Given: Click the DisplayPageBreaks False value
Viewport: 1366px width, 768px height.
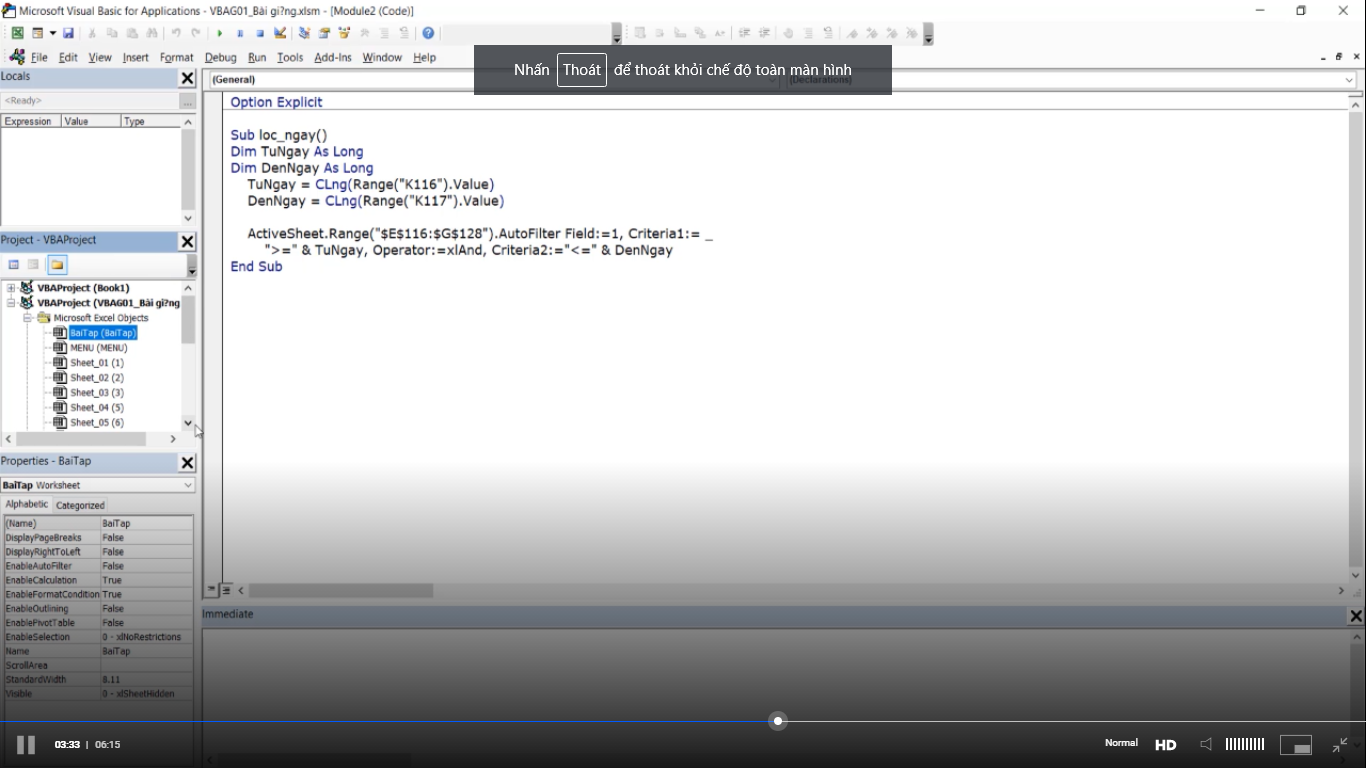Looking at the screenshot, I should (x=146, y=538).
